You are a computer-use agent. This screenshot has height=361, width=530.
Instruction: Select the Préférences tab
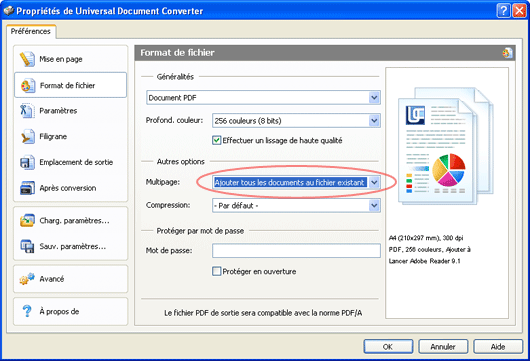point(30,31)
